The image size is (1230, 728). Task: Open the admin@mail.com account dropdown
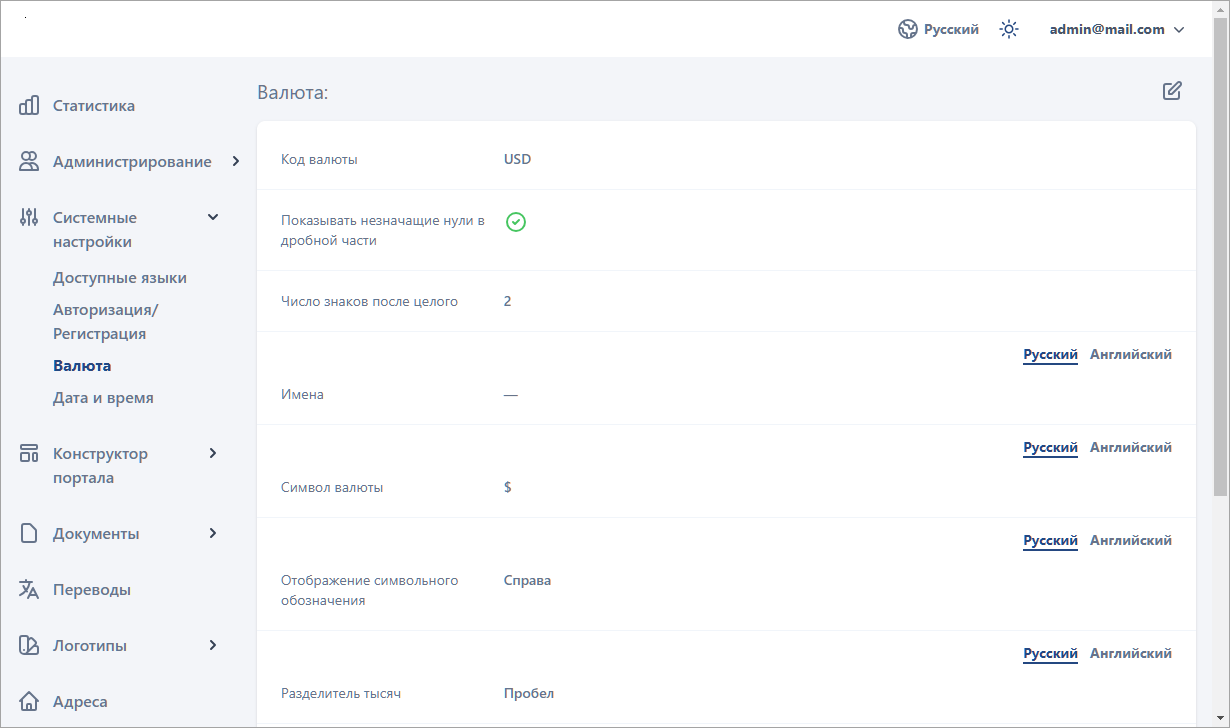point(1116,29)
